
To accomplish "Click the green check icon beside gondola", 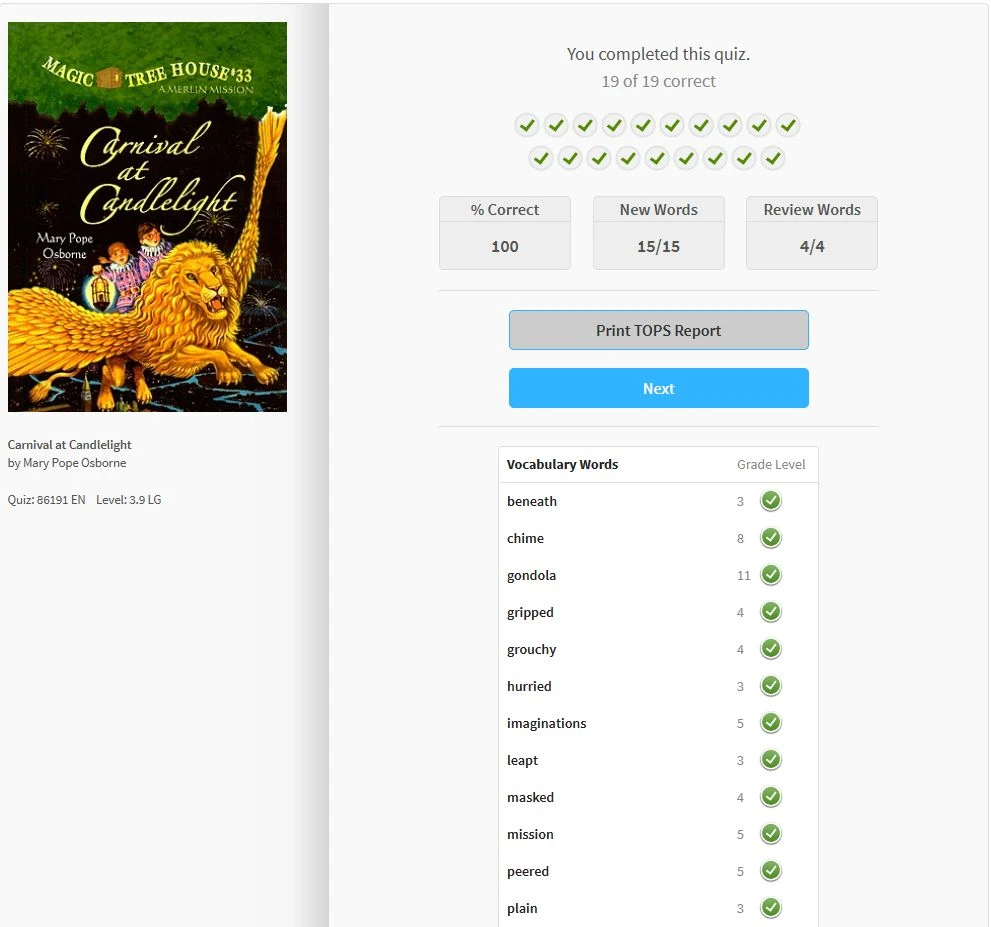I will (770, 574).
